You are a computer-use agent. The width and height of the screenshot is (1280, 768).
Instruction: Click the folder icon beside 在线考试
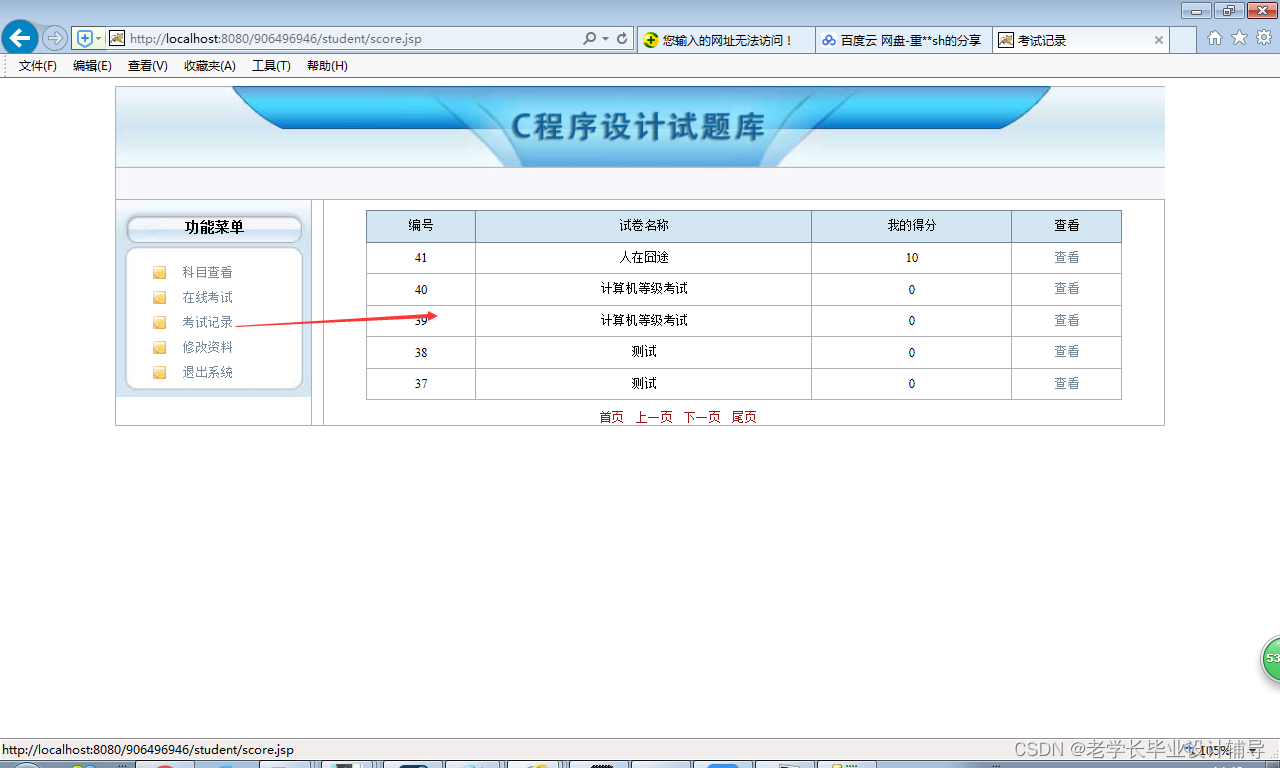coord(159,296)
